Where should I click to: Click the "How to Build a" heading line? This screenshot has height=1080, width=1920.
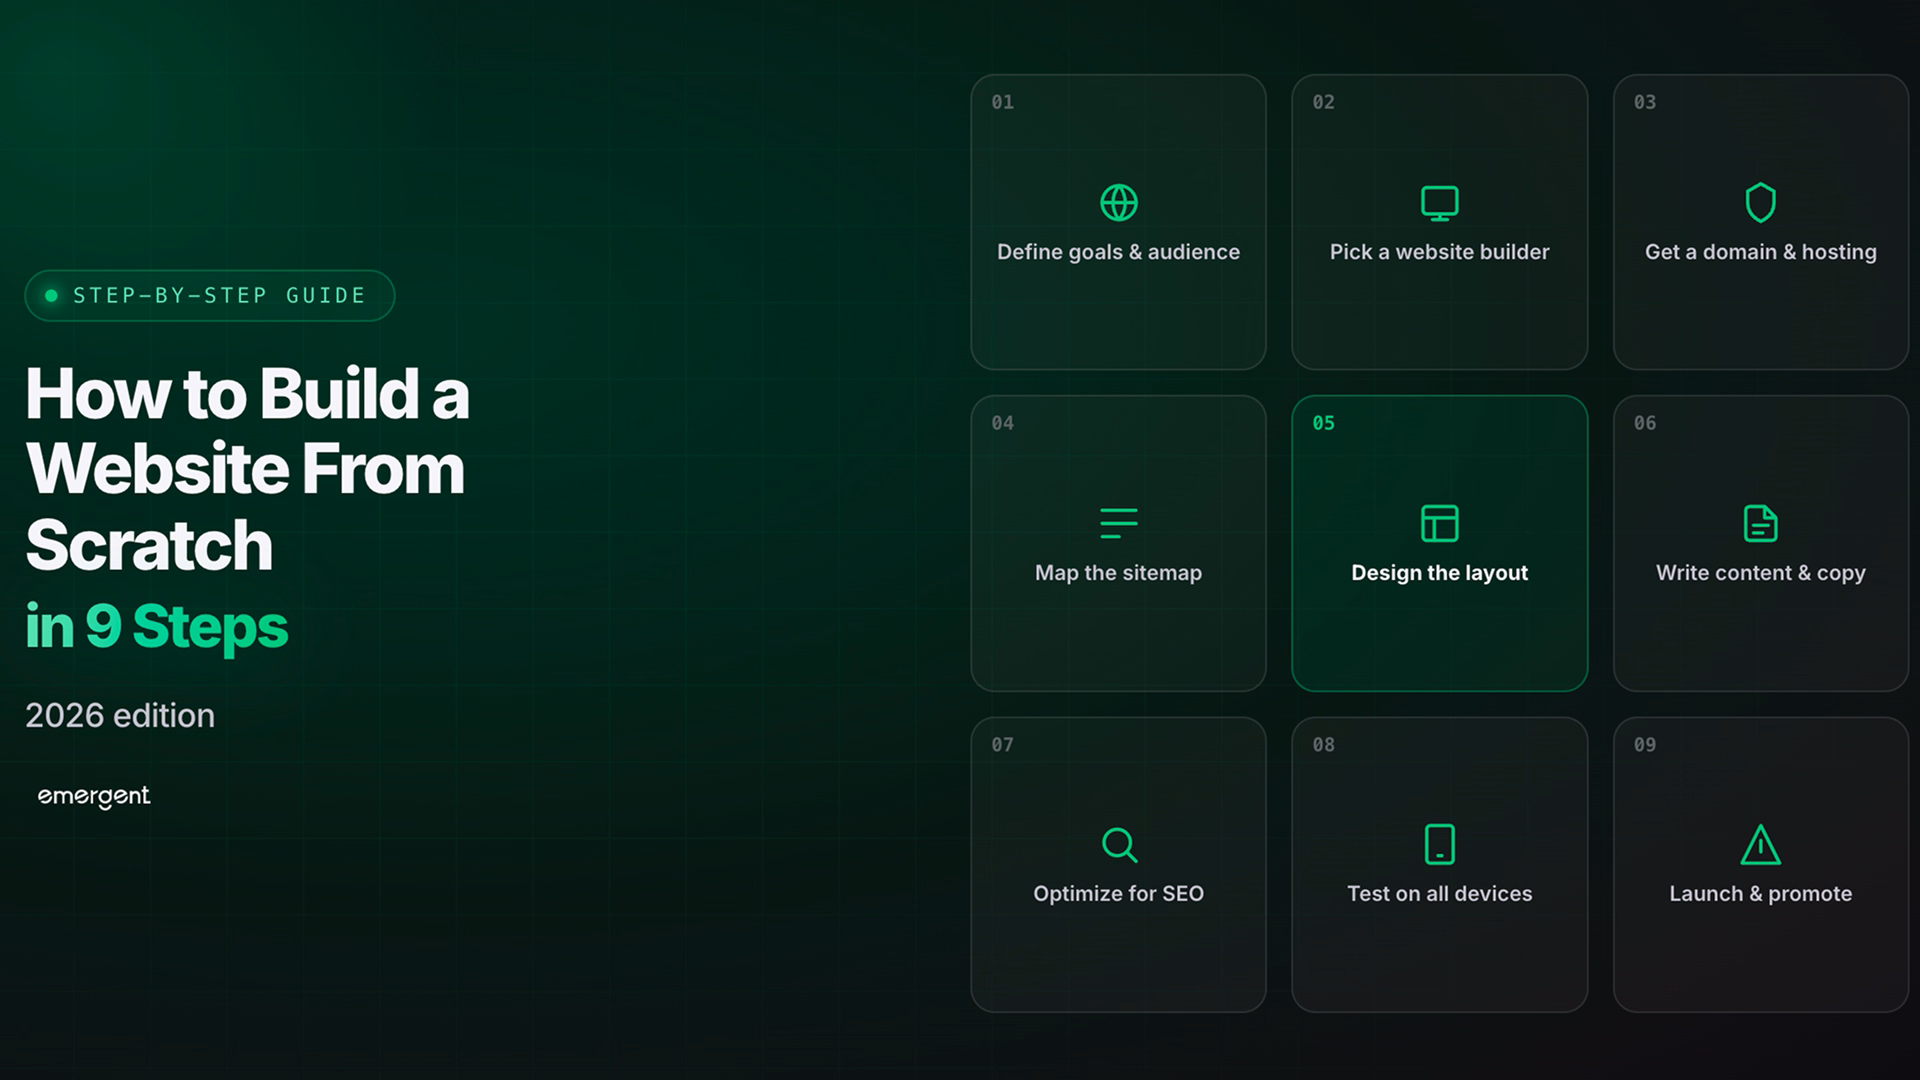point(247,394)
